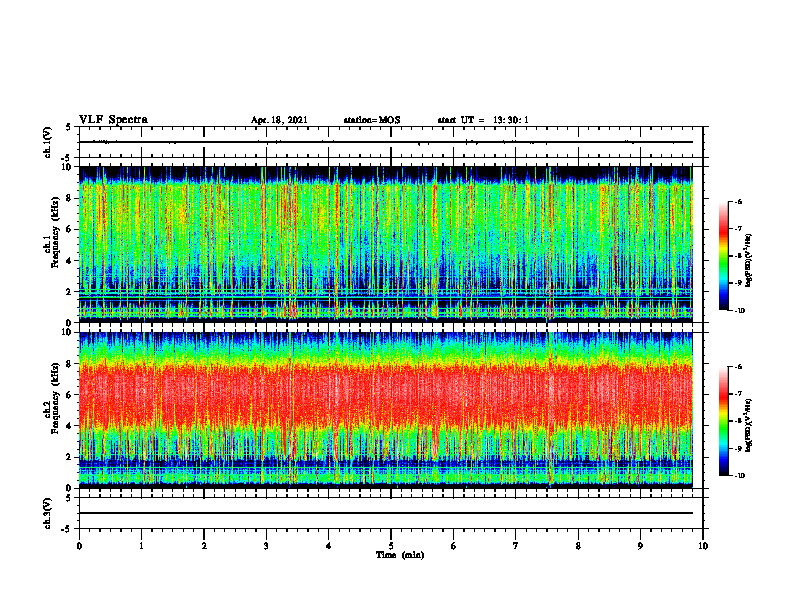This screenshot has width=792, height=612.
Task: Click the "ch.1(V)" axis label
Action: 48,142
